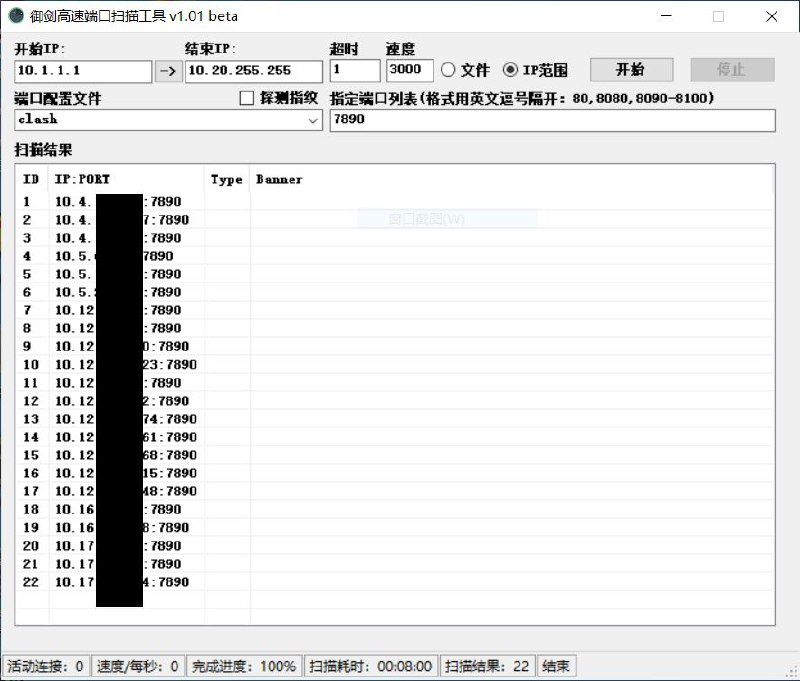Click the 超时 timeout input field

coord(355,70)
